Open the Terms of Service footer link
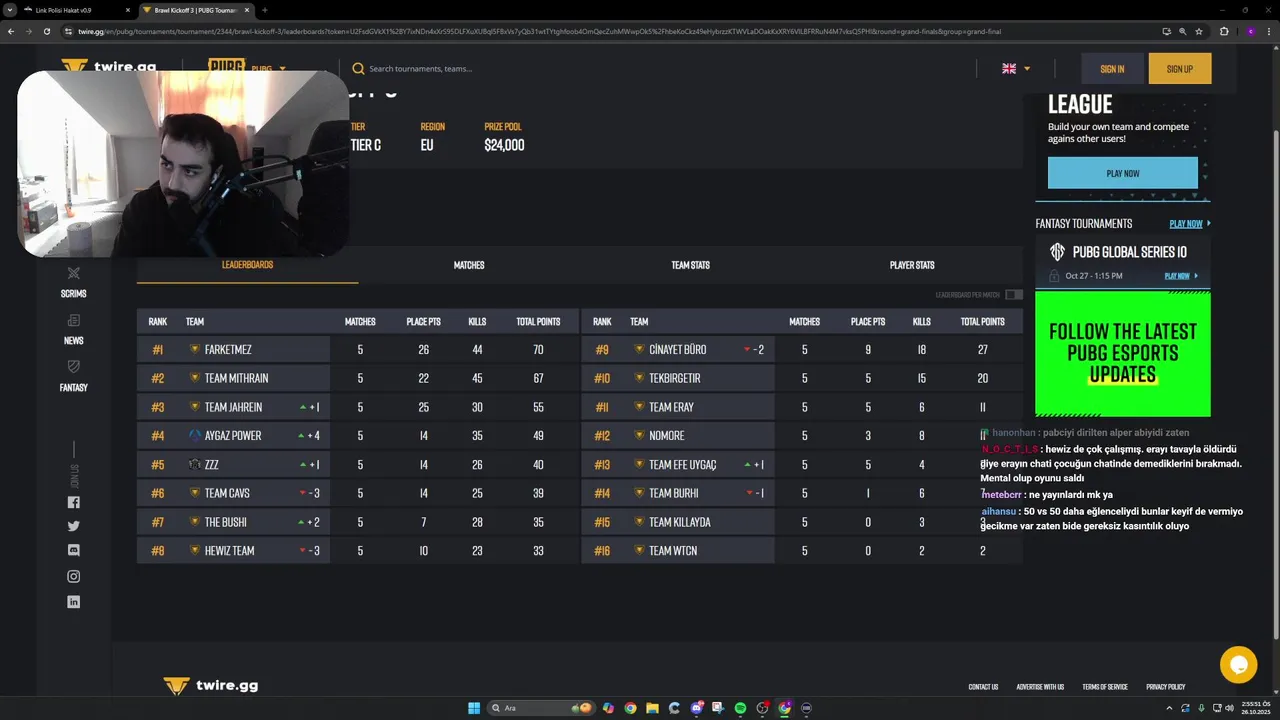 point(1105,687)
